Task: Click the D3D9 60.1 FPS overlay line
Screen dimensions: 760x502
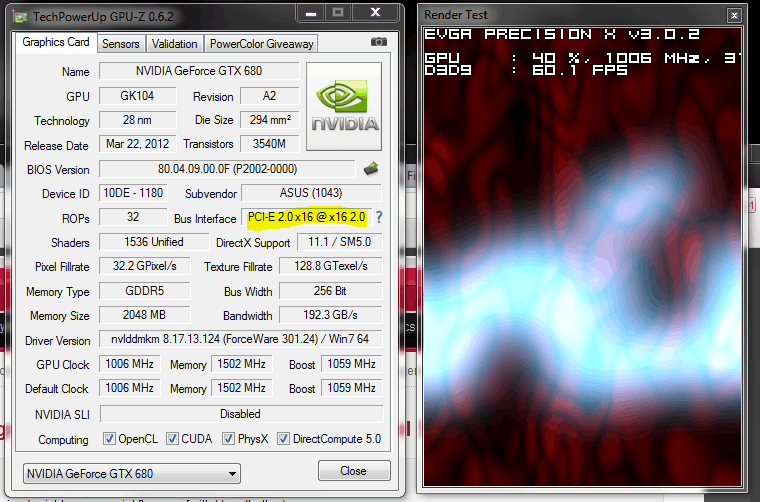Action: [x=526, y=70]
